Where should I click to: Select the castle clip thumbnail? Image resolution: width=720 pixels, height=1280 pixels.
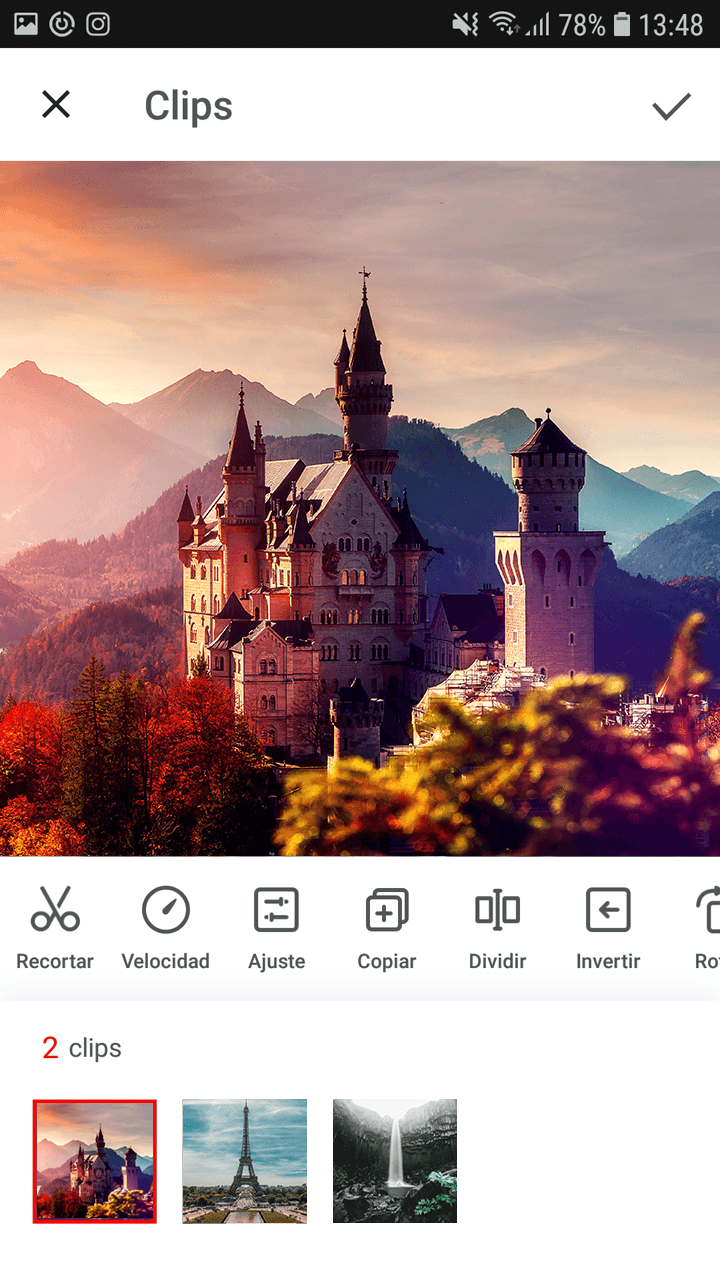[95, 1161]
